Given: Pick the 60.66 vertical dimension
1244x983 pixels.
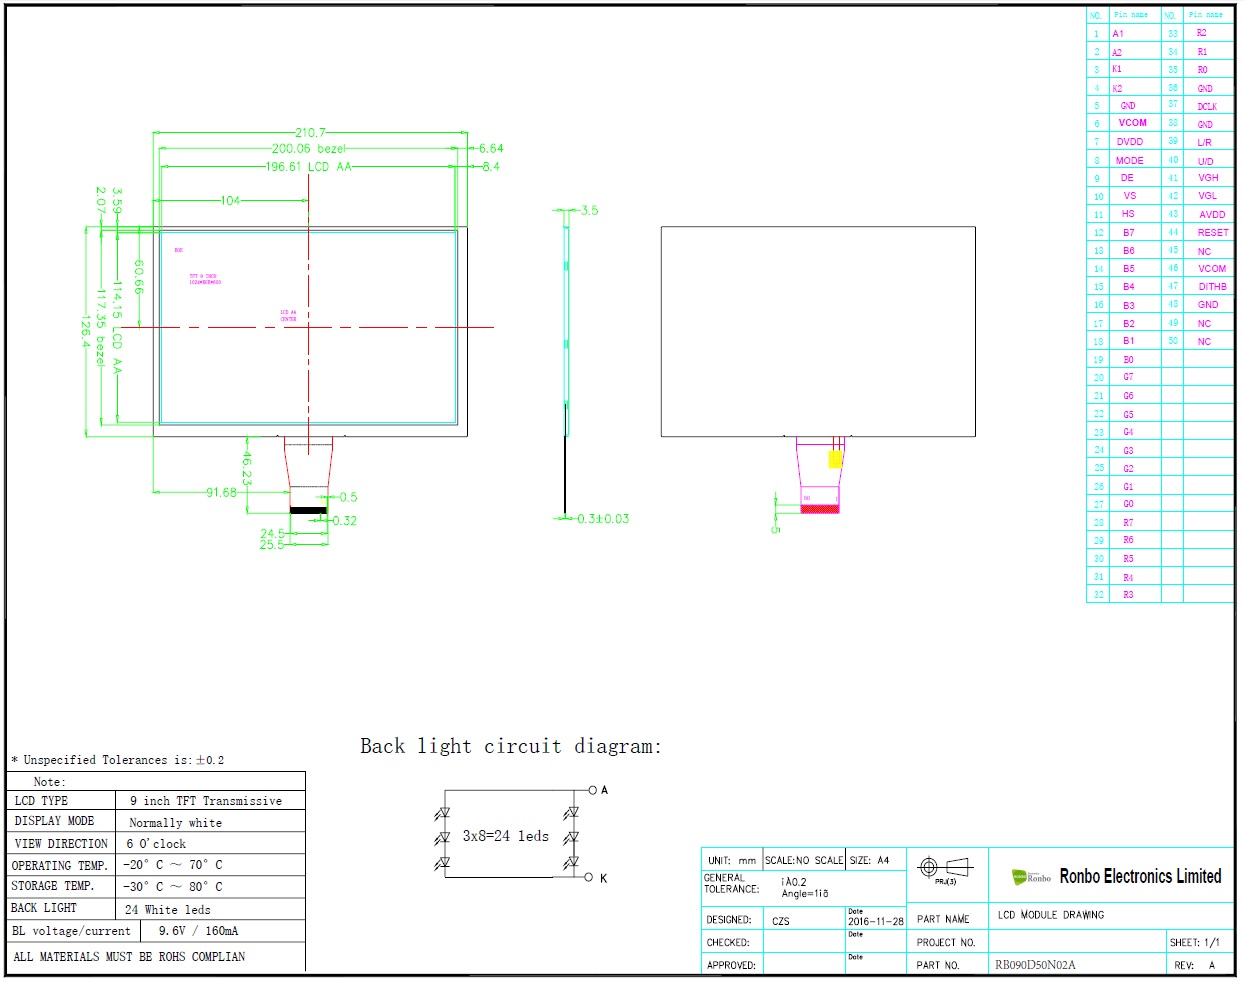Looking at the screenshot, I should [138, 278].
